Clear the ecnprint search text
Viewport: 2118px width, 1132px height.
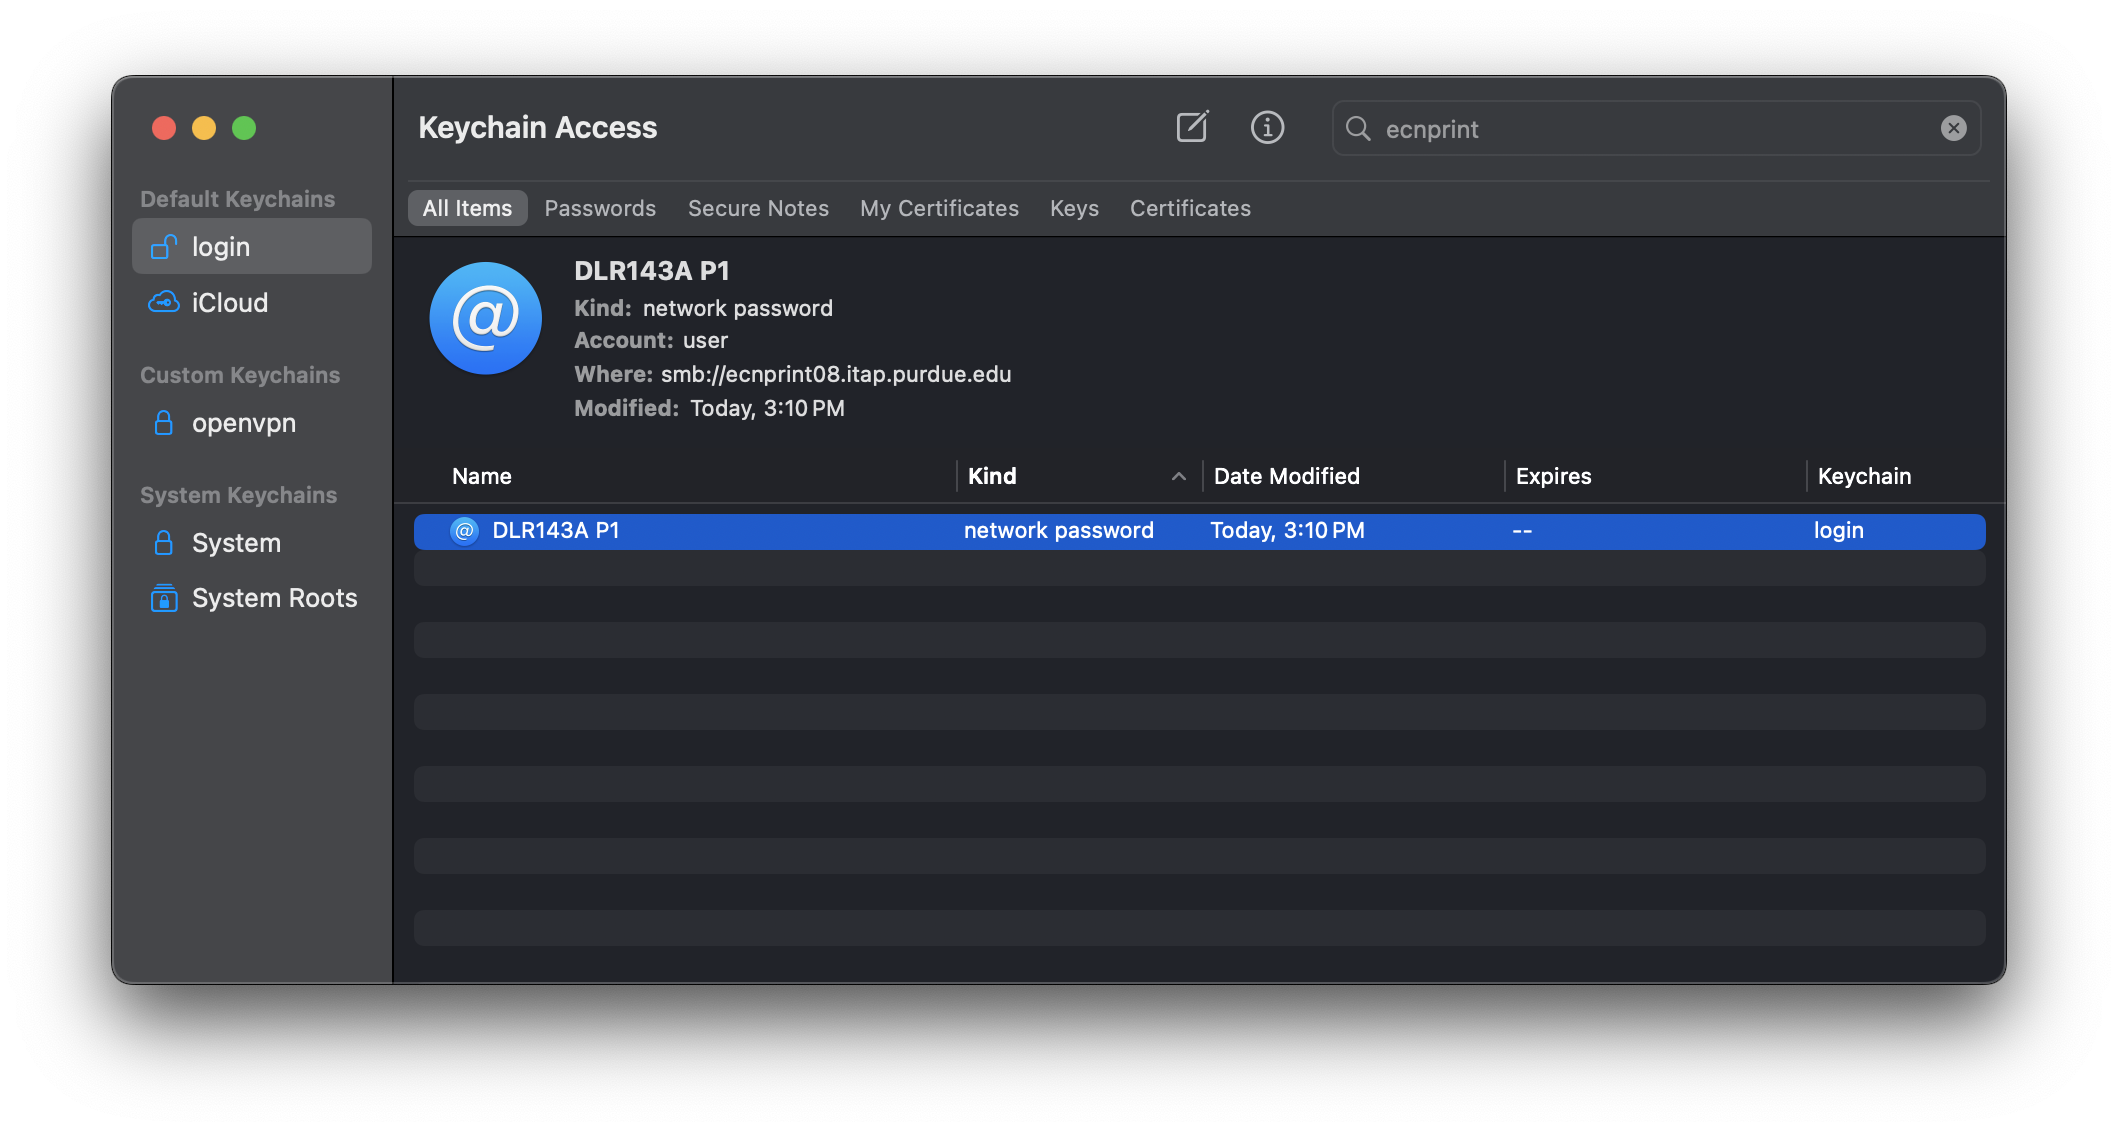coord(1953,128)
